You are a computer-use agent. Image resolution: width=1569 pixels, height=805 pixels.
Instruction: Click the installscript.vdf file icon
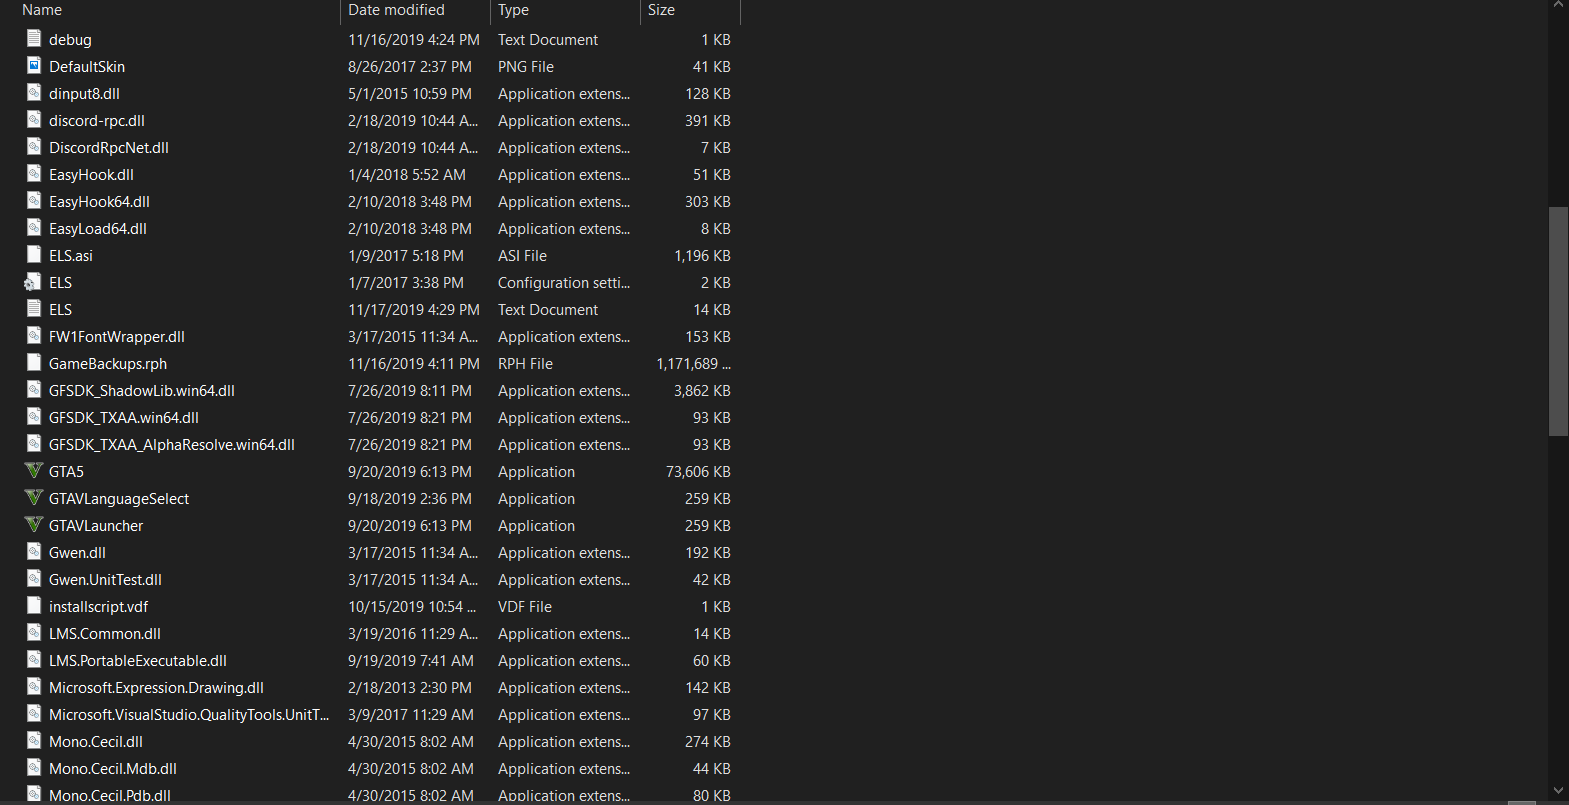click(34, 606)
